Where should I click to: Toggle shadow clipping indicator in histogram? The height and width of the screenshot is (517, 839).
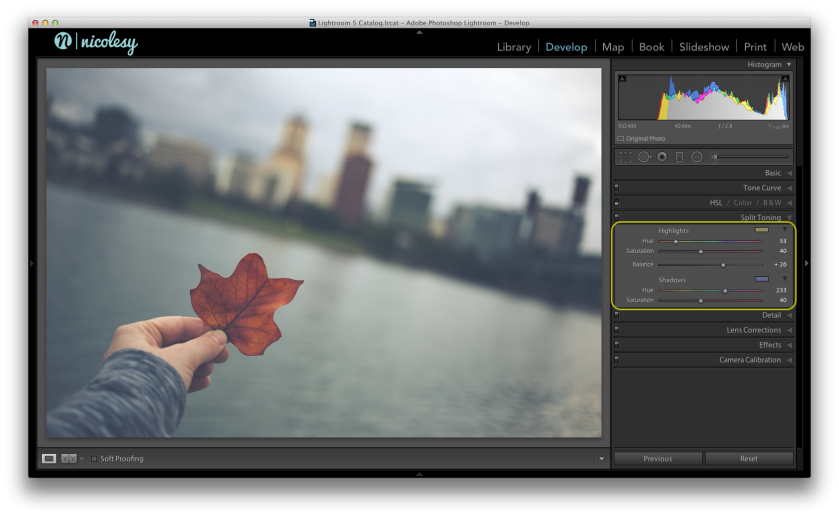pos(622,78)
